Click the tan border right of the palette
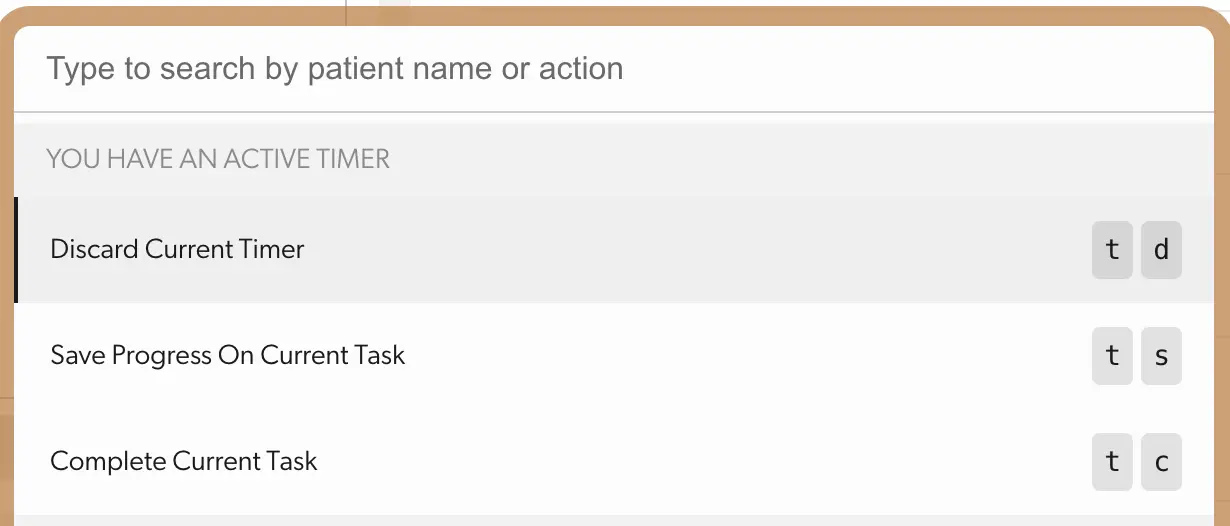The image size is (1230, 526). point(1222,300)
